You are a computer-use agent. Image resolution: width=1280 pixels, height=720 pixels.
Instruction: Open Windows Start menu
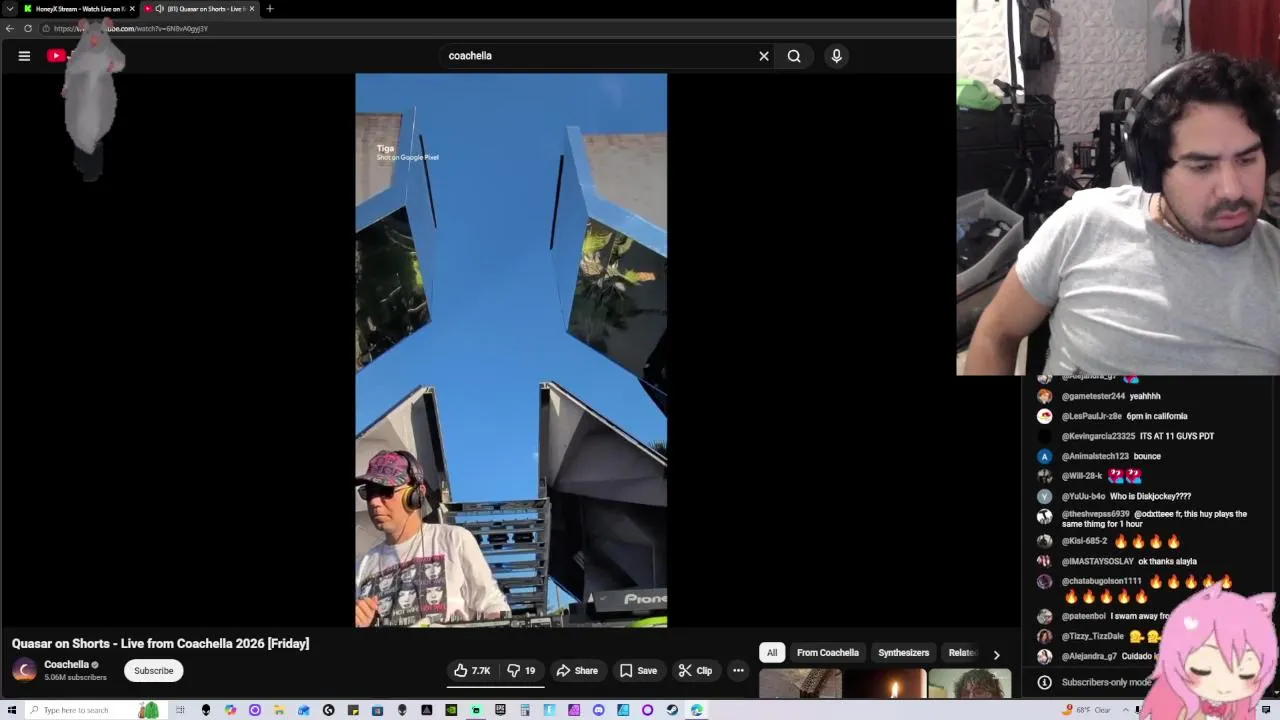coord(12,710)
